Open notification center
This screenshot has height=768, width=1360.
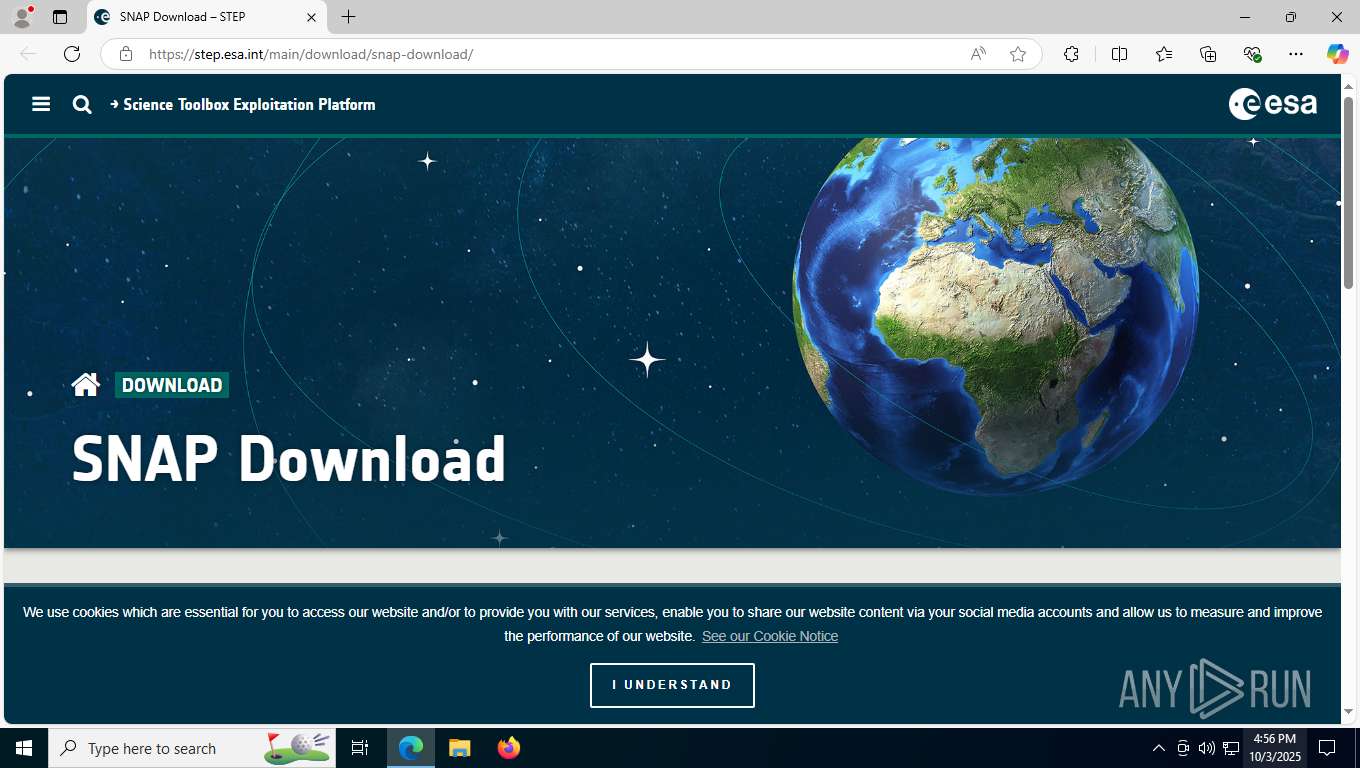tap(1327, 748)
